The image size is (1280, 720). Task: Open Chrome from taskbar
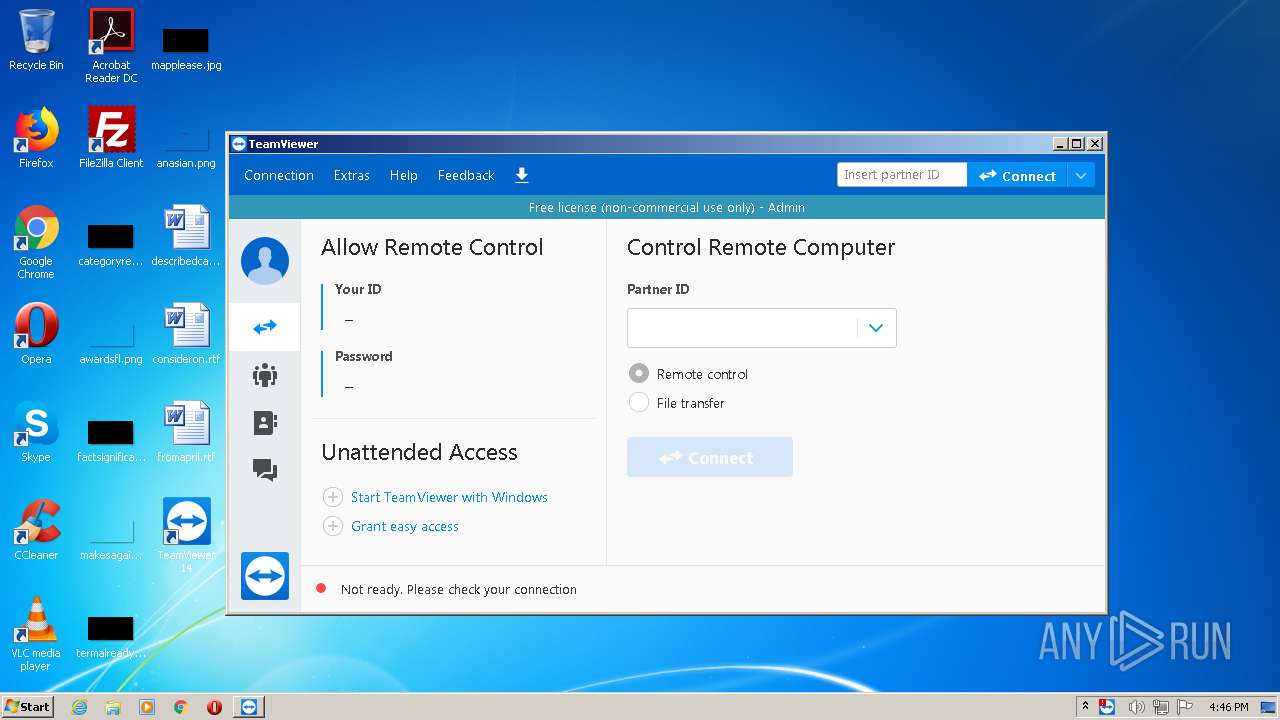(180, 707)
